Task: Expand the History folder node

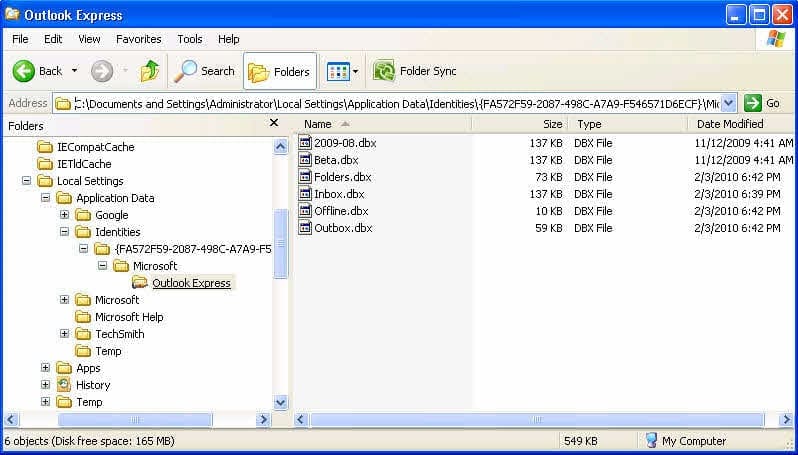Action: (45, 385)
